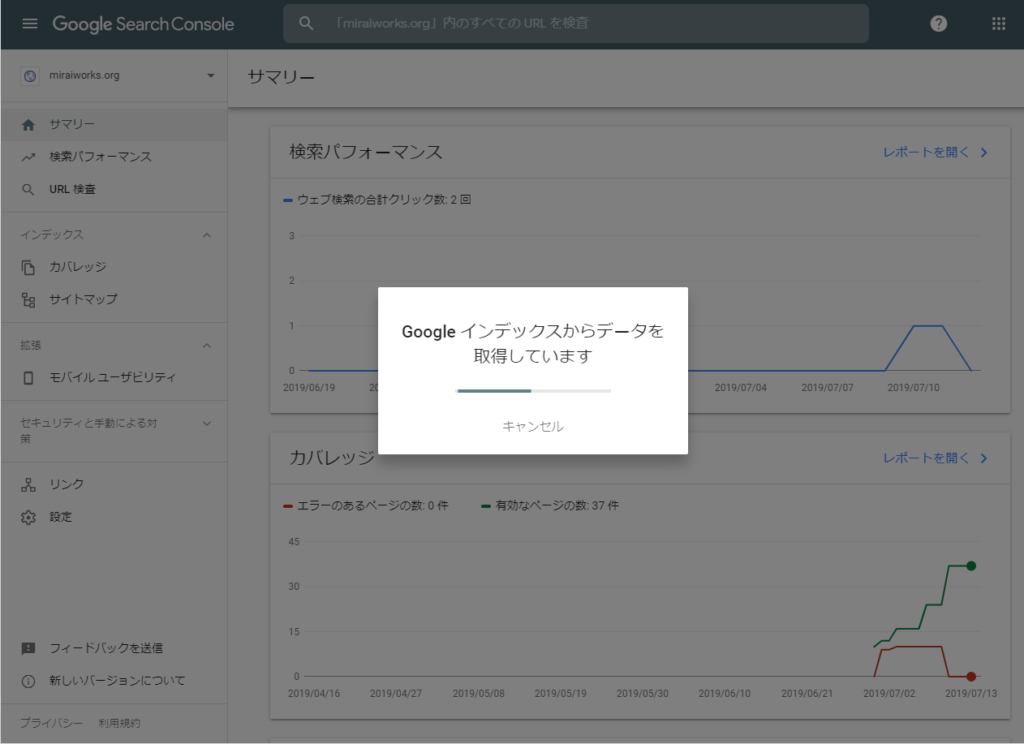1024x744 pixels.
Task: Open サイトマップ from the sidebar
Action: click(x=114, y=300)
